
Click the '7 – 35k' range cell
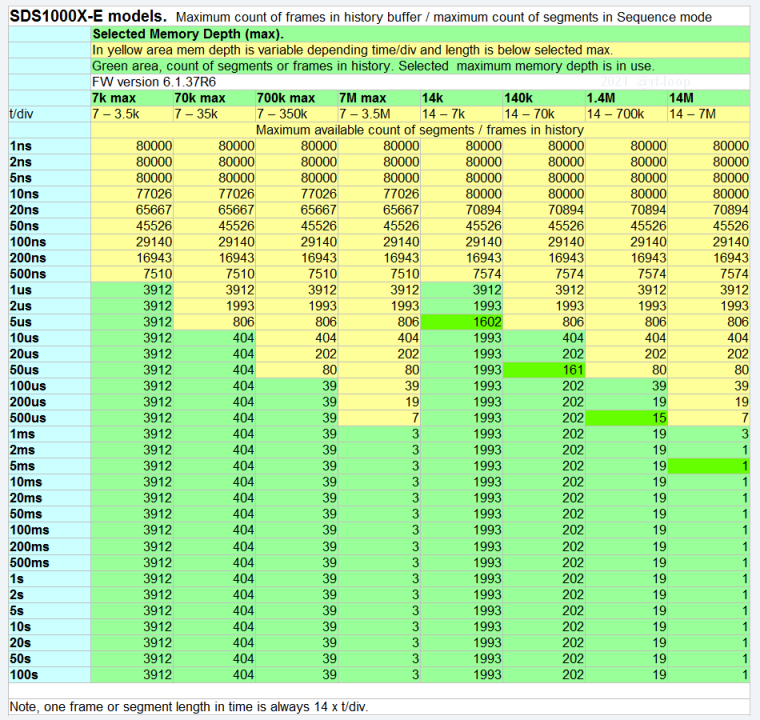(214, 114)
